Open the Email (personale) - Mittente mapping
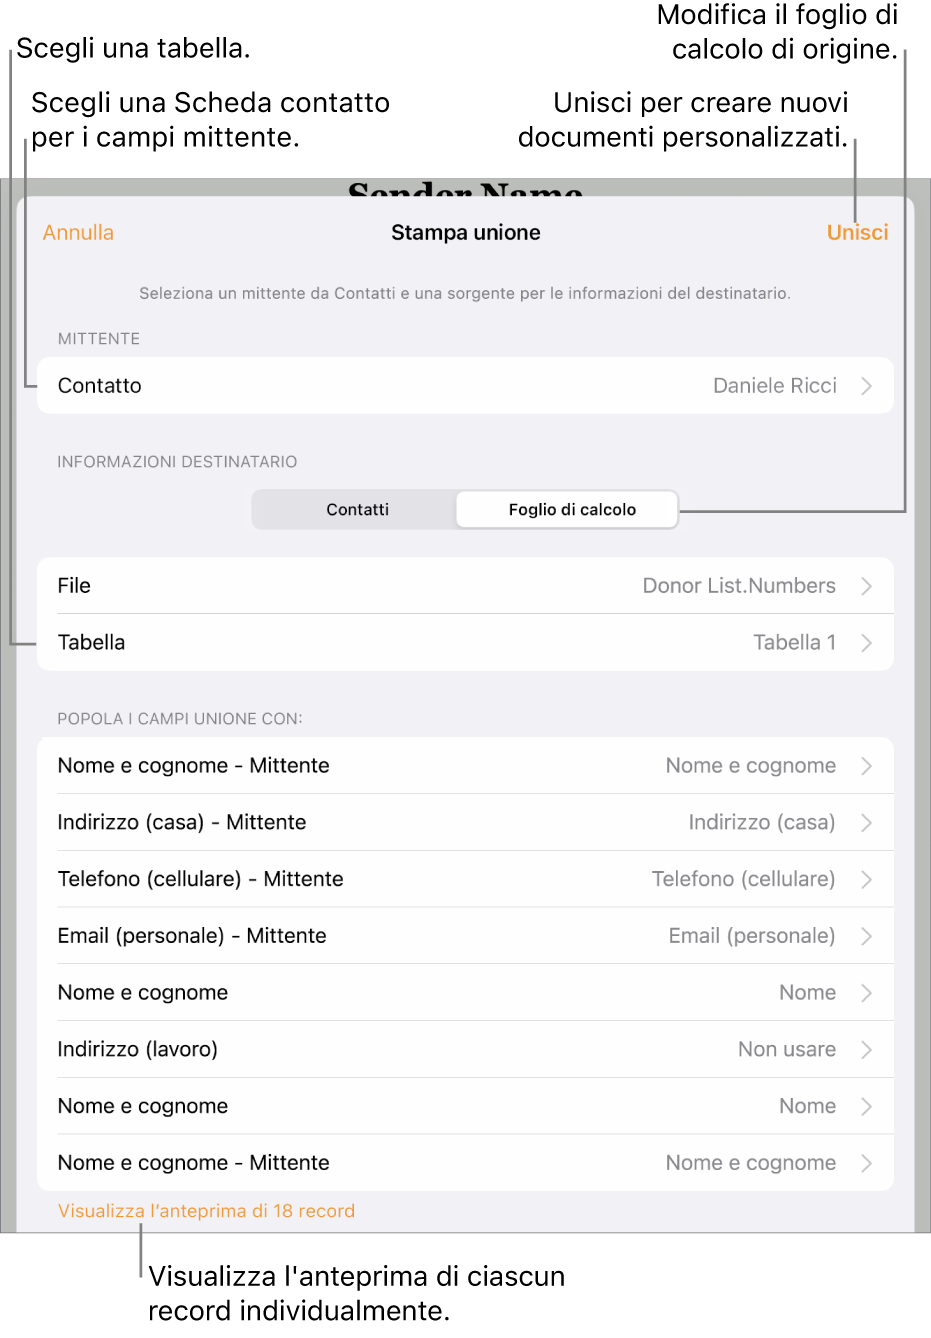Image resolution: width=931 pixels, height=1338 pixels. tap(465, 936)
